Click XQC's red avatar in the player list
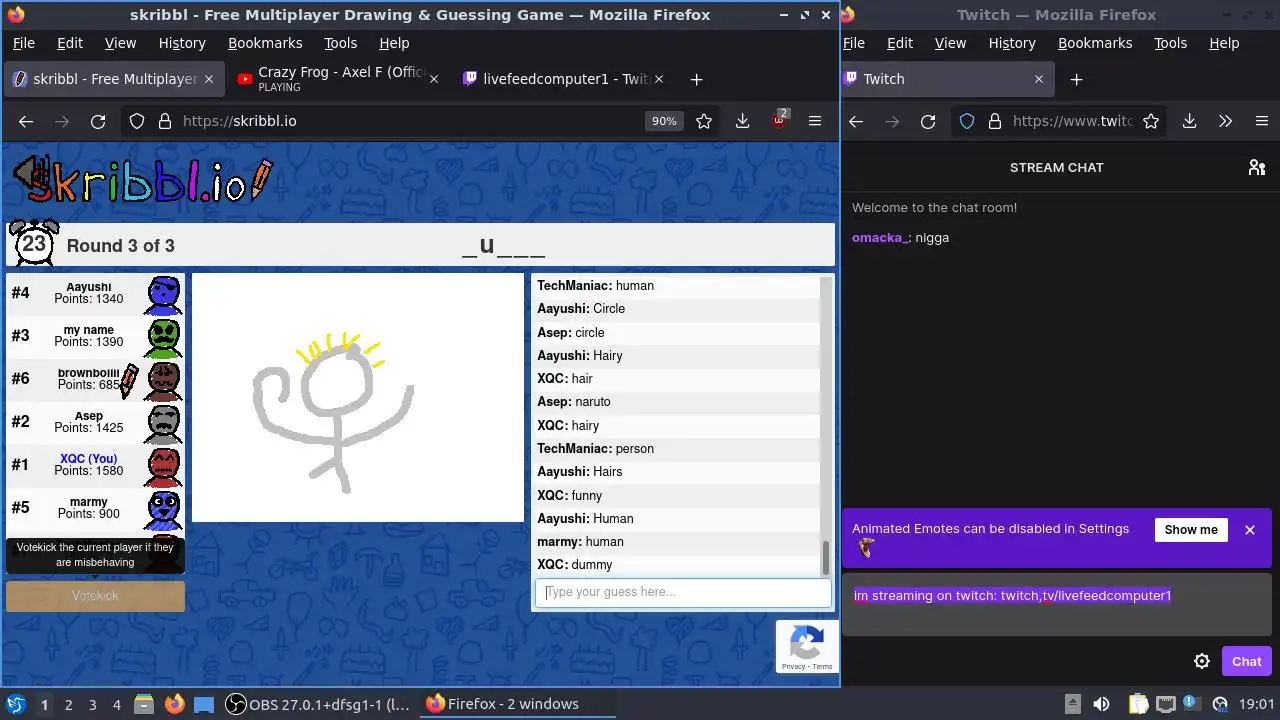Image resolution: width=1280 pixels, height=720 pixels. tap(164, 466)
